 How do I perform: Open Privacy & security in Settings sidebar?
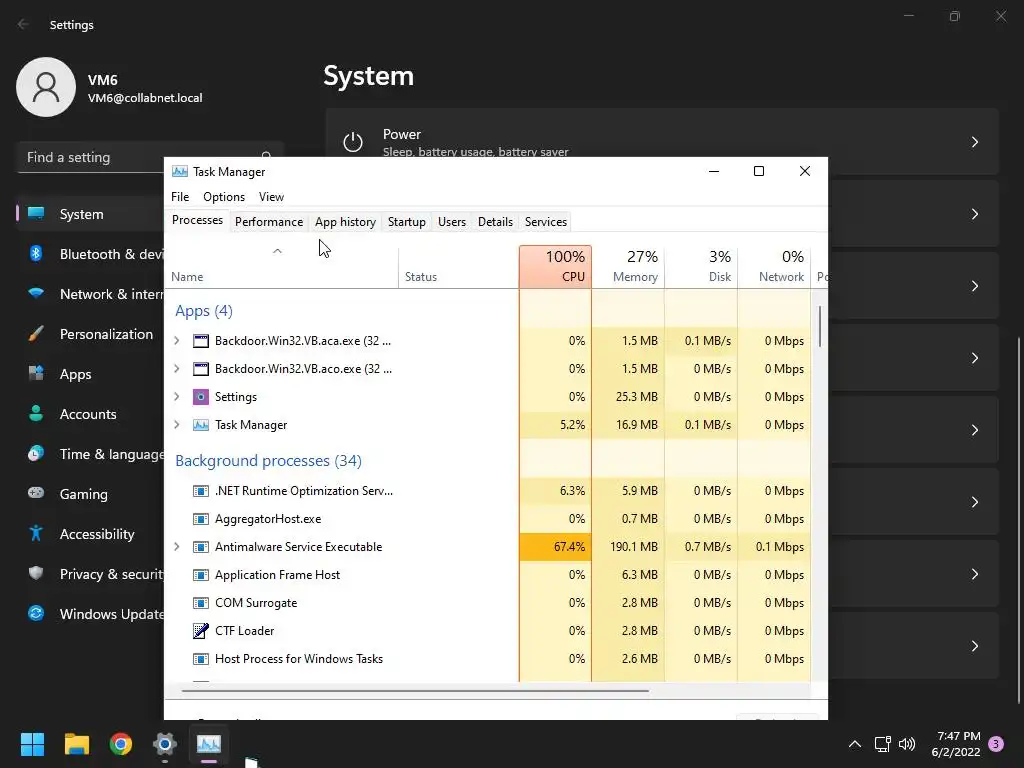91,574
